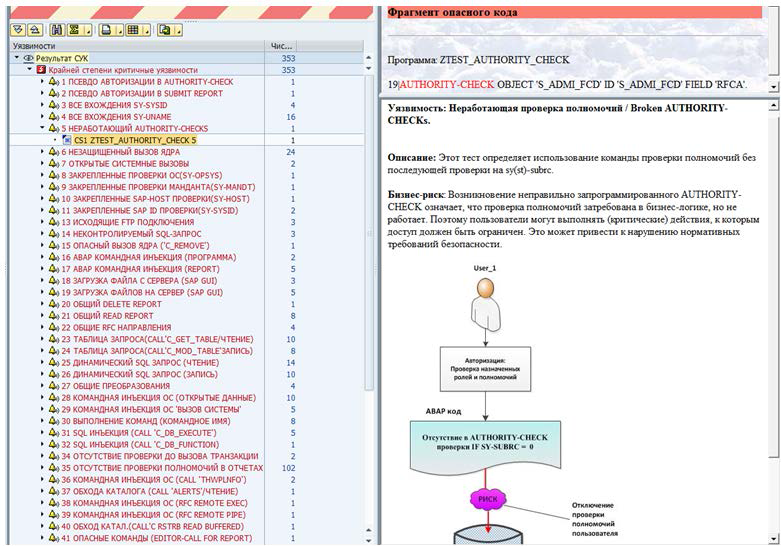Click the Sigma totals toolbar icon

point(74,30)
